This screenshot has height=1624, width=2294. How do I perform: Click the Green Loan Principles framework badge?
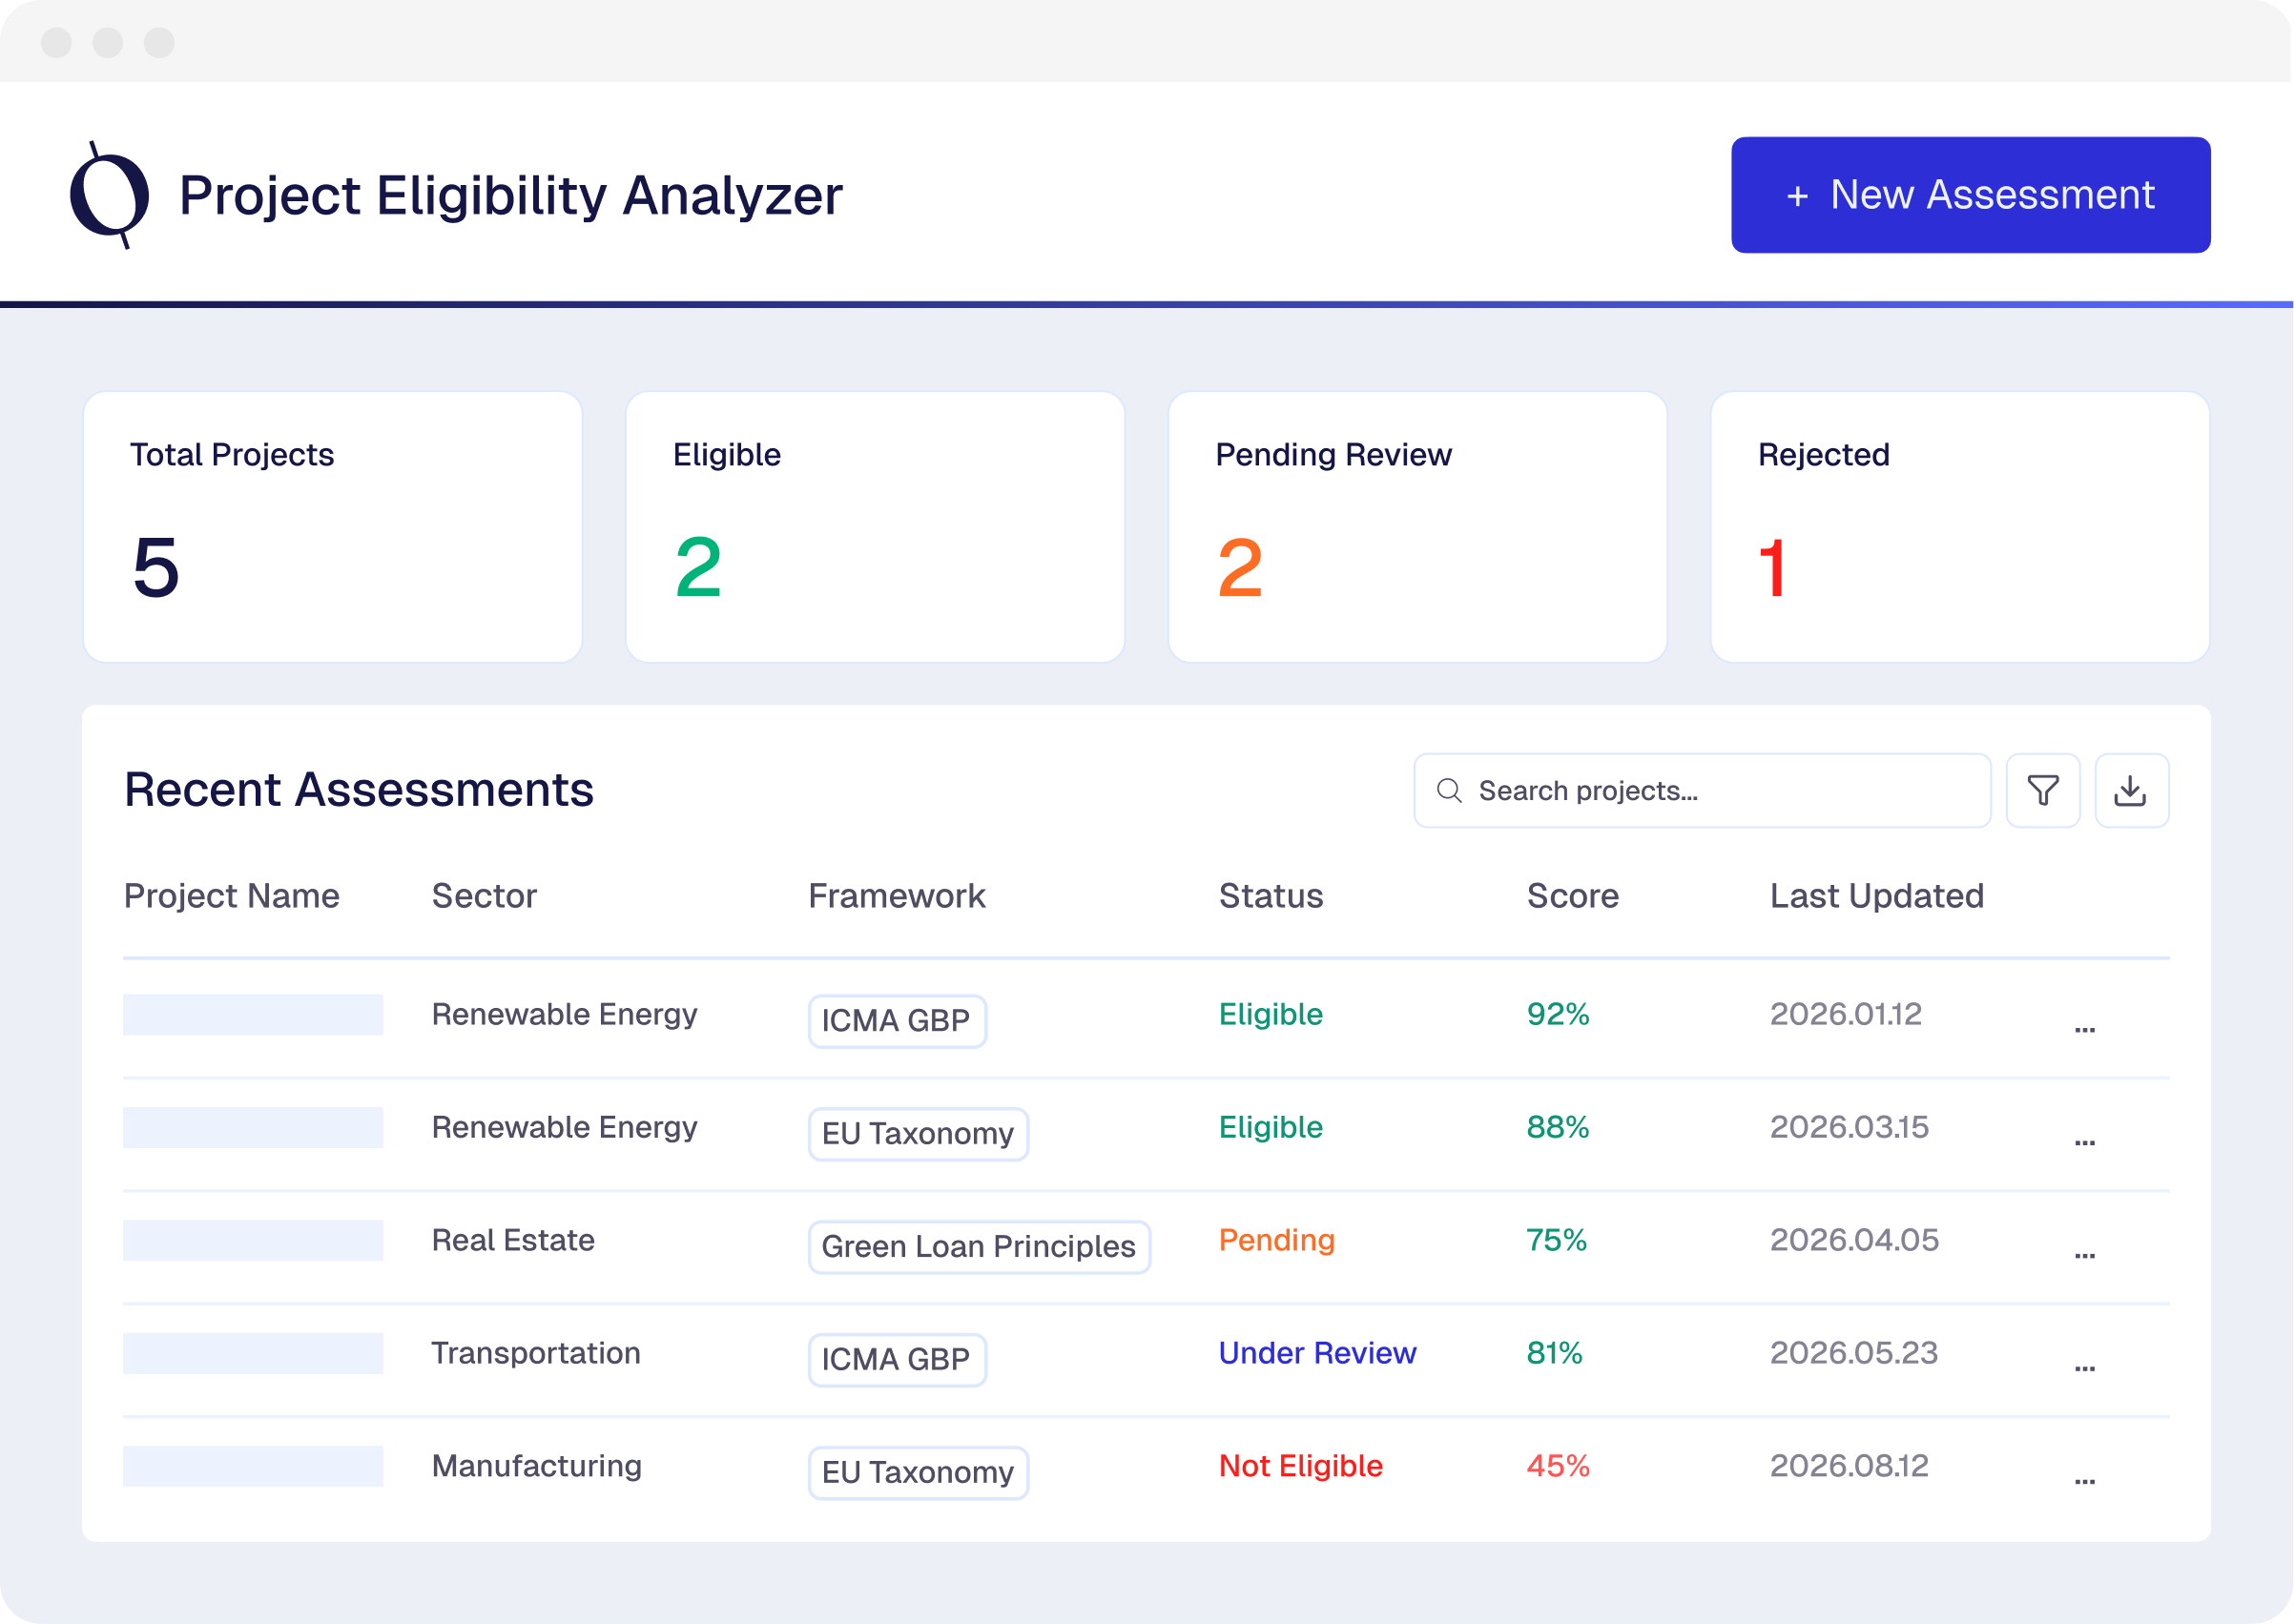coord(978,1247)
